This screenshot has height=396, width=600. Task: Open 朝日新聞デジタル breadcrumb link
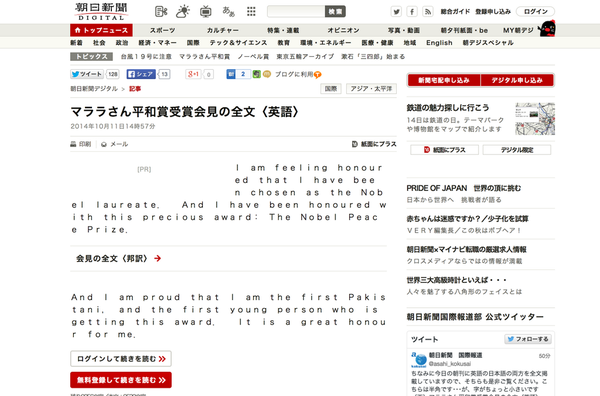[x=94, y=89]
